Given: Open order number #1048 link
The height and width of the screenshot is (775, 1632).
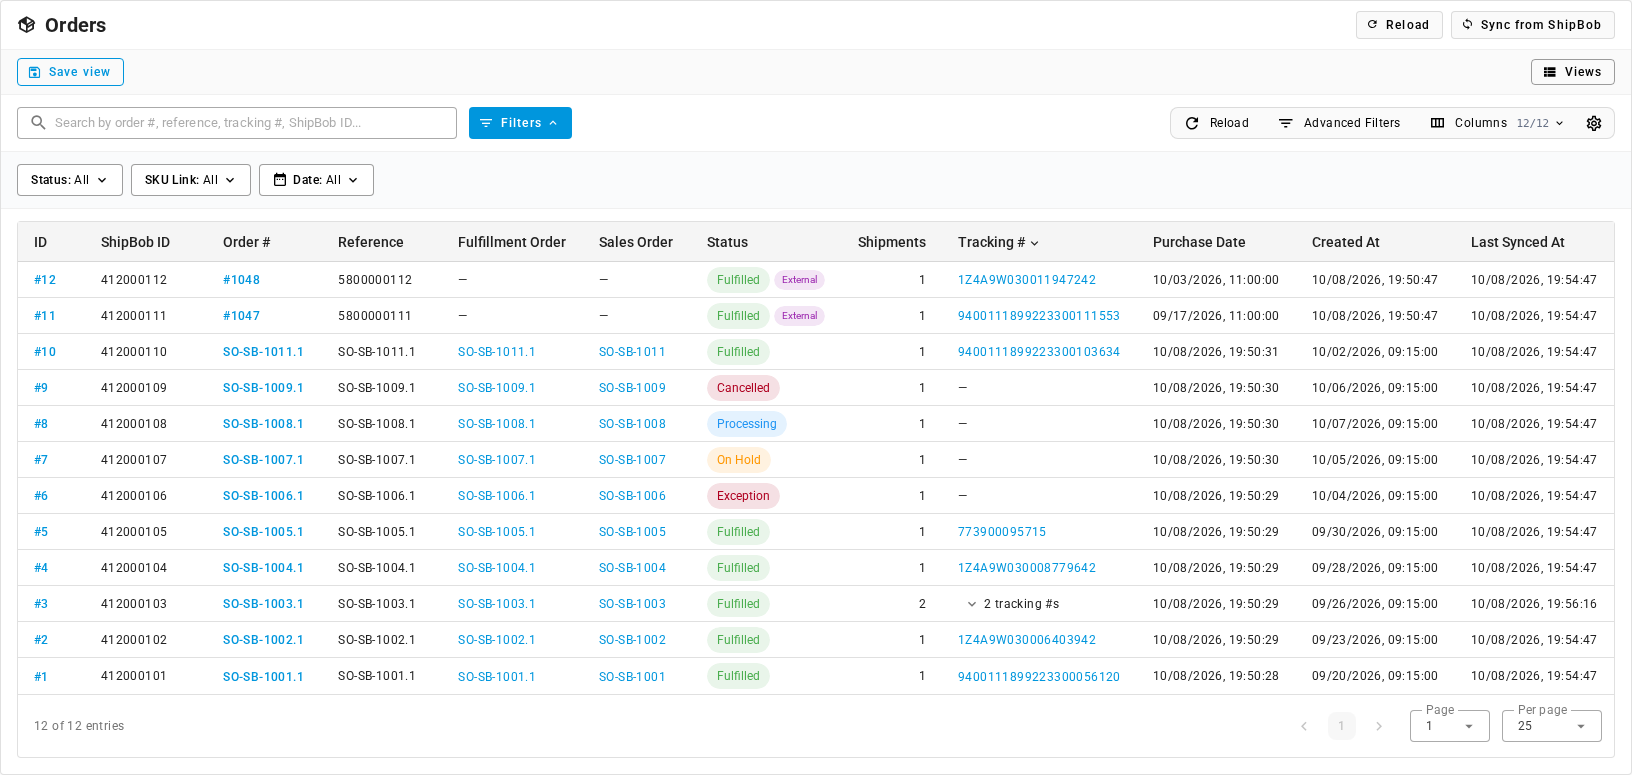Looking at the screenshot, I should 241,280.
